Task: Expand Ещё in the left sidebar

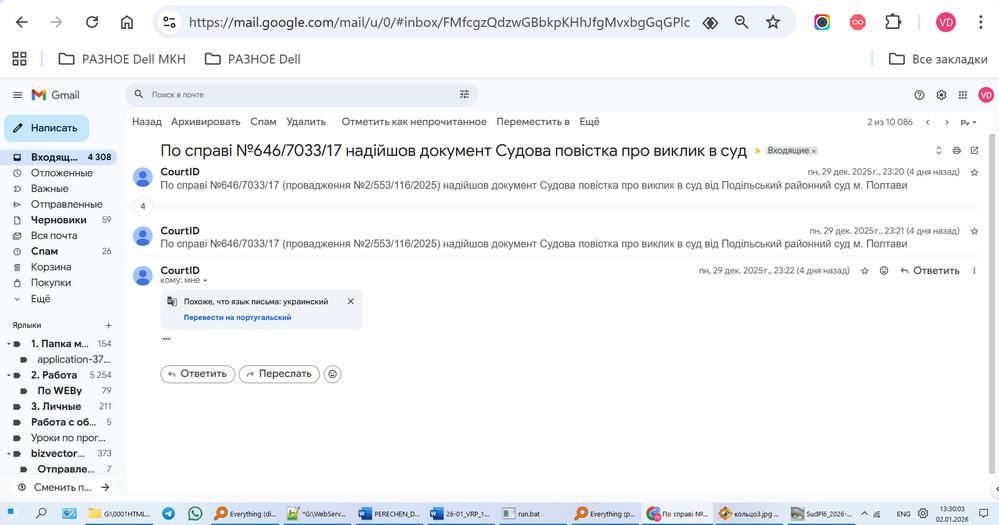Action: (x=40, y=299)
